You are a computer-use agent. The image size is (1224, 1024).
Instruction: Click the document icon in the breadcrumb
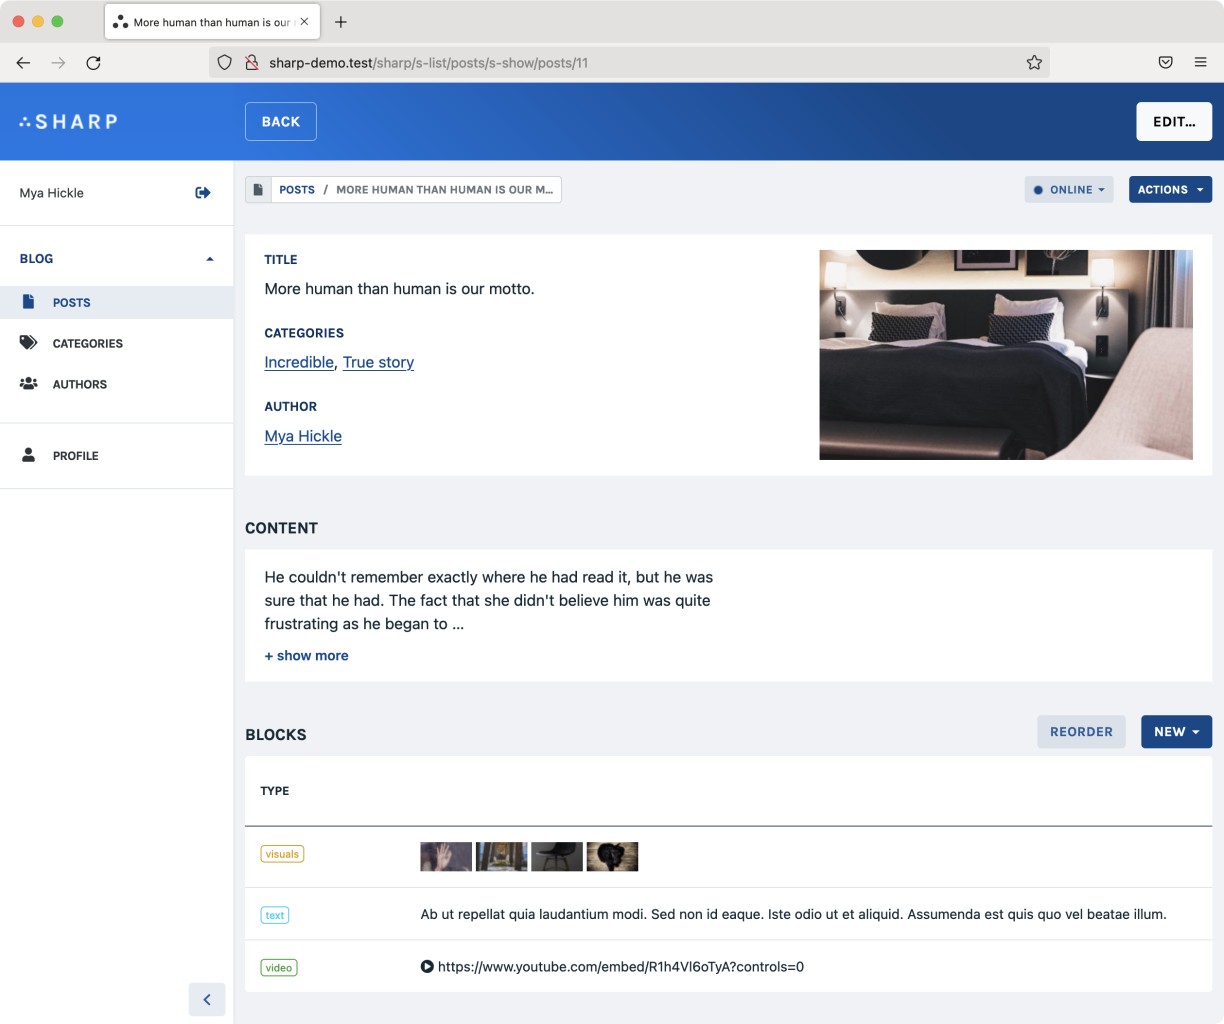(258, 190)
